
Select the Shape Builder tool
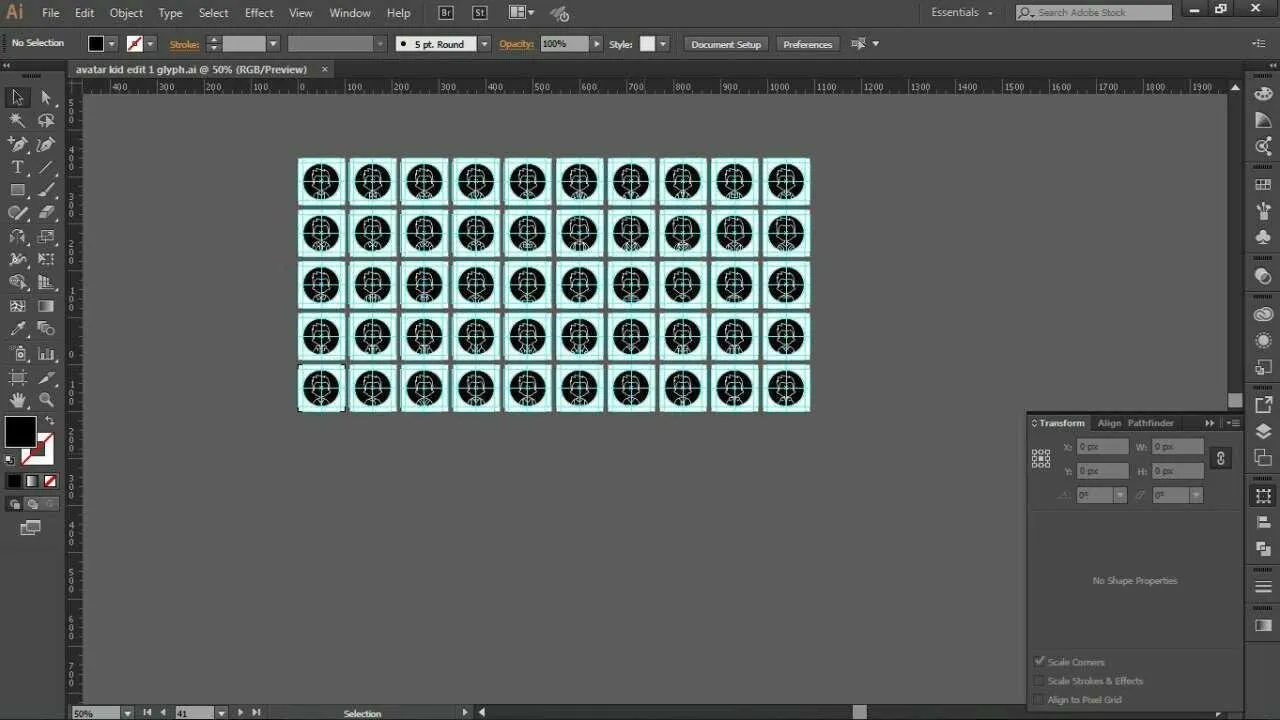[x=17, y=283]
